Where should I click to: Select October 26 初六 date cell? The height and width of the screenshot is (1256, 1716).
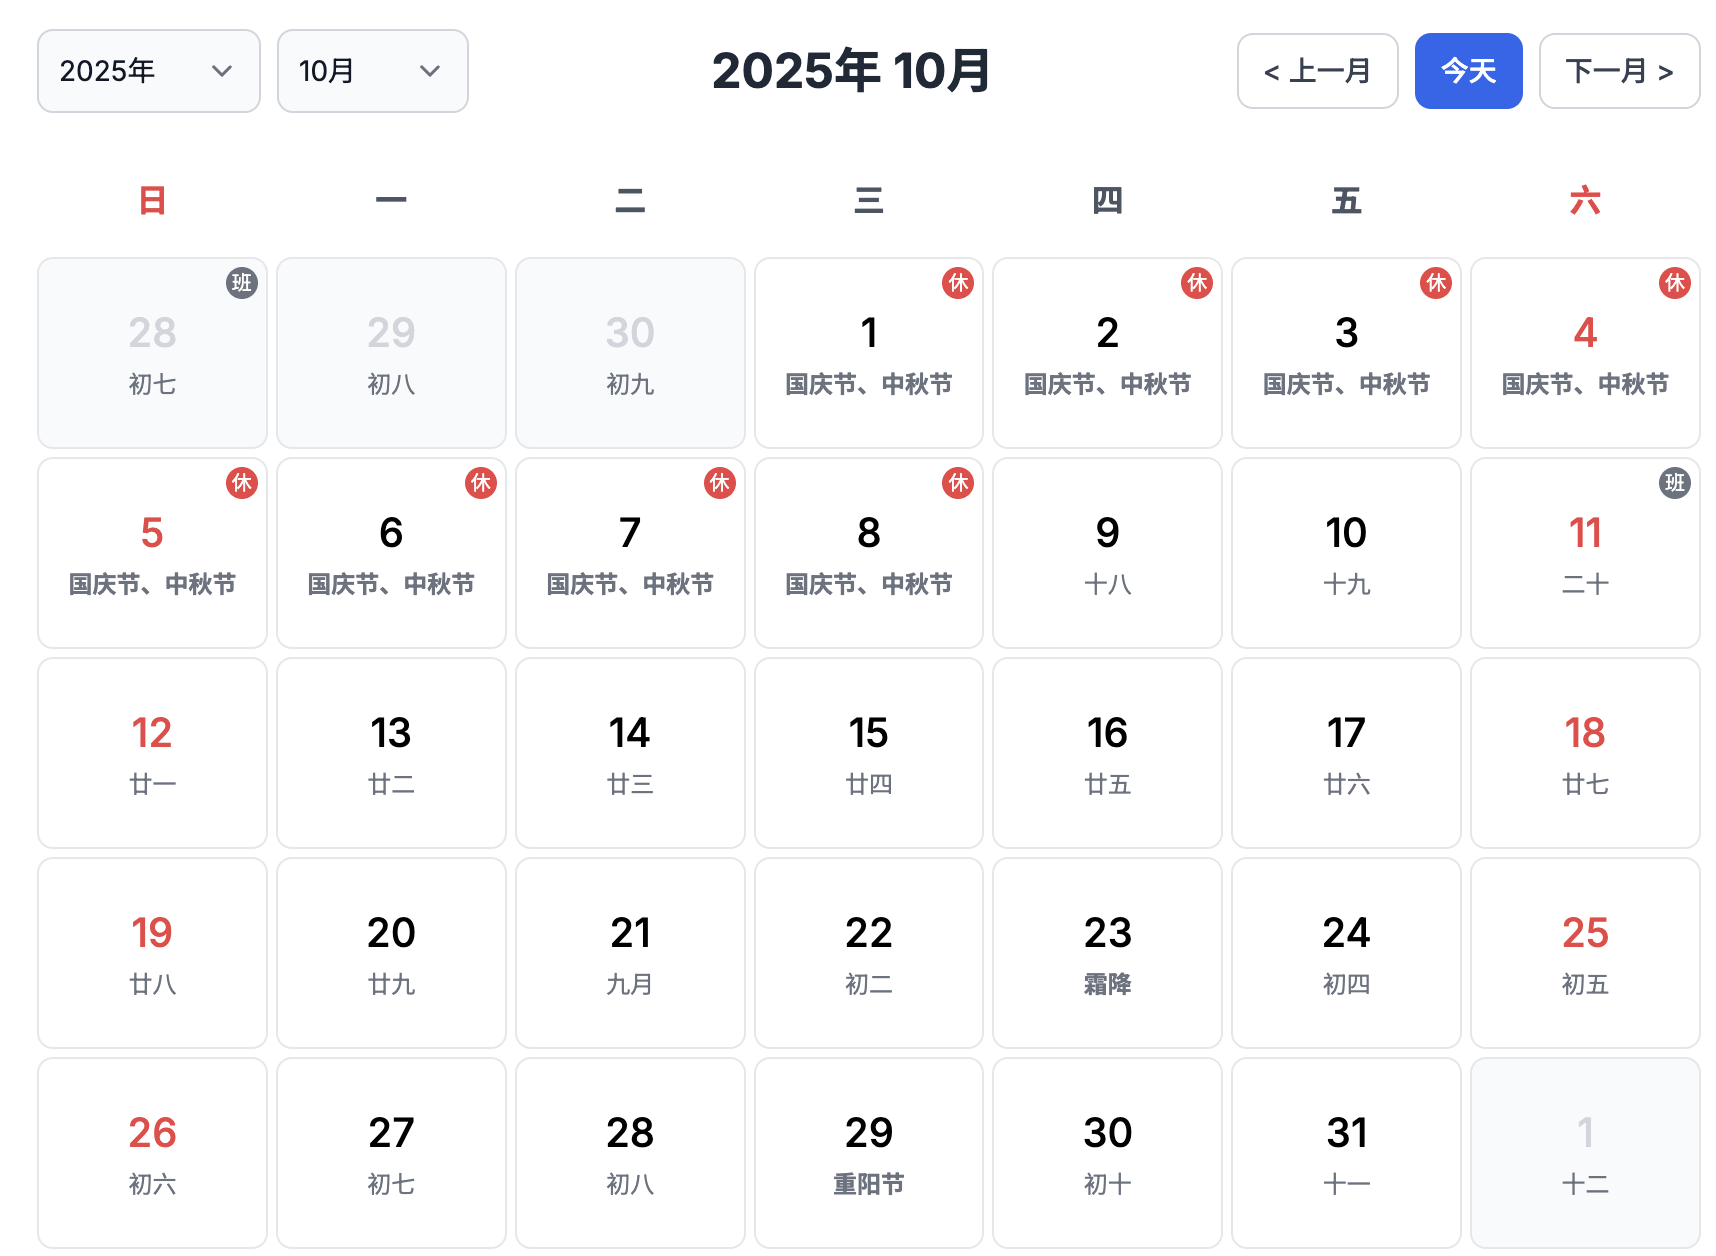click(x=152, y=1153)
